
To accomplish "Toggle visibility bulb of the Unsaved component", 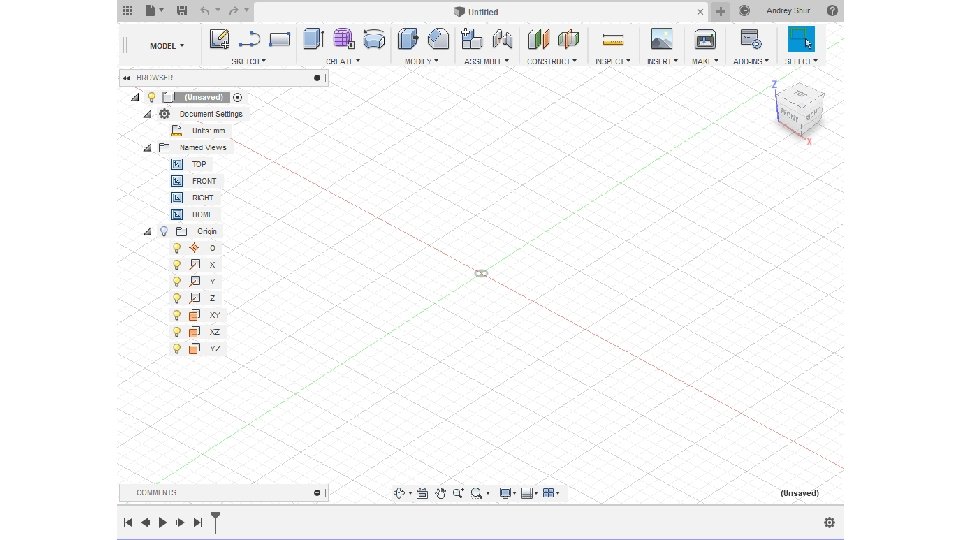I will (152, 97).
